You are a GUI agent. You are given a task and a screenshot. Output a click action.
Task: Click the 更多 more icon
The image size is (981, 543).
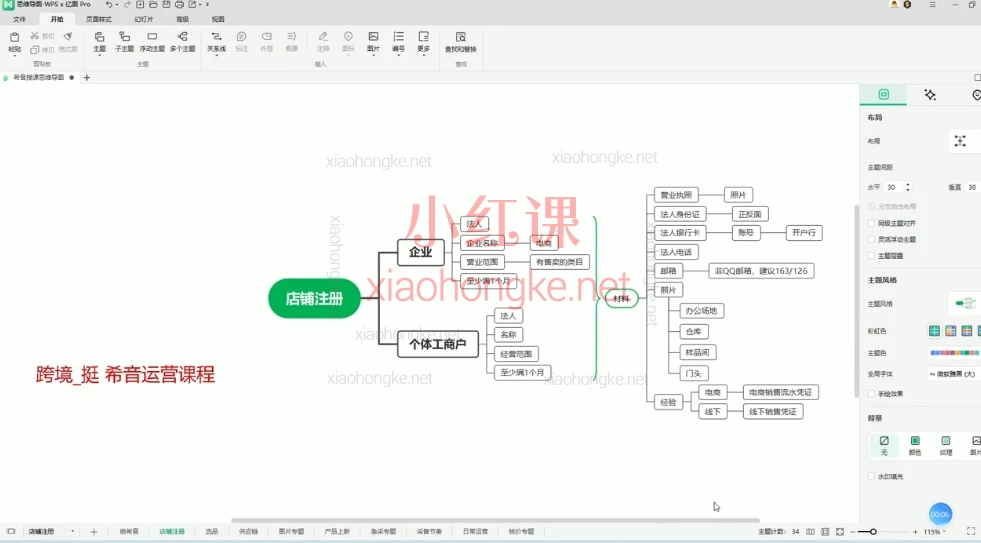pos(424,37)
